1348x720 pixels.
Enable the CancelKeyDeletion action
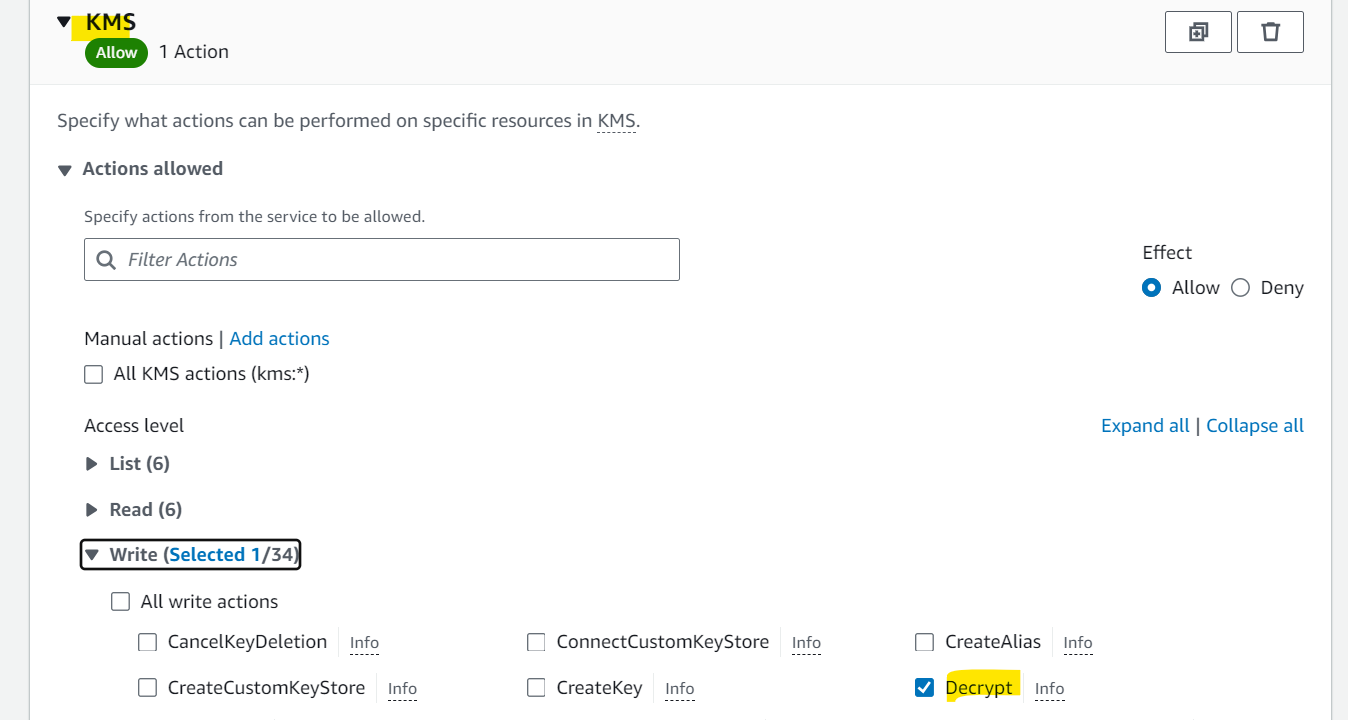click(148, 642)
